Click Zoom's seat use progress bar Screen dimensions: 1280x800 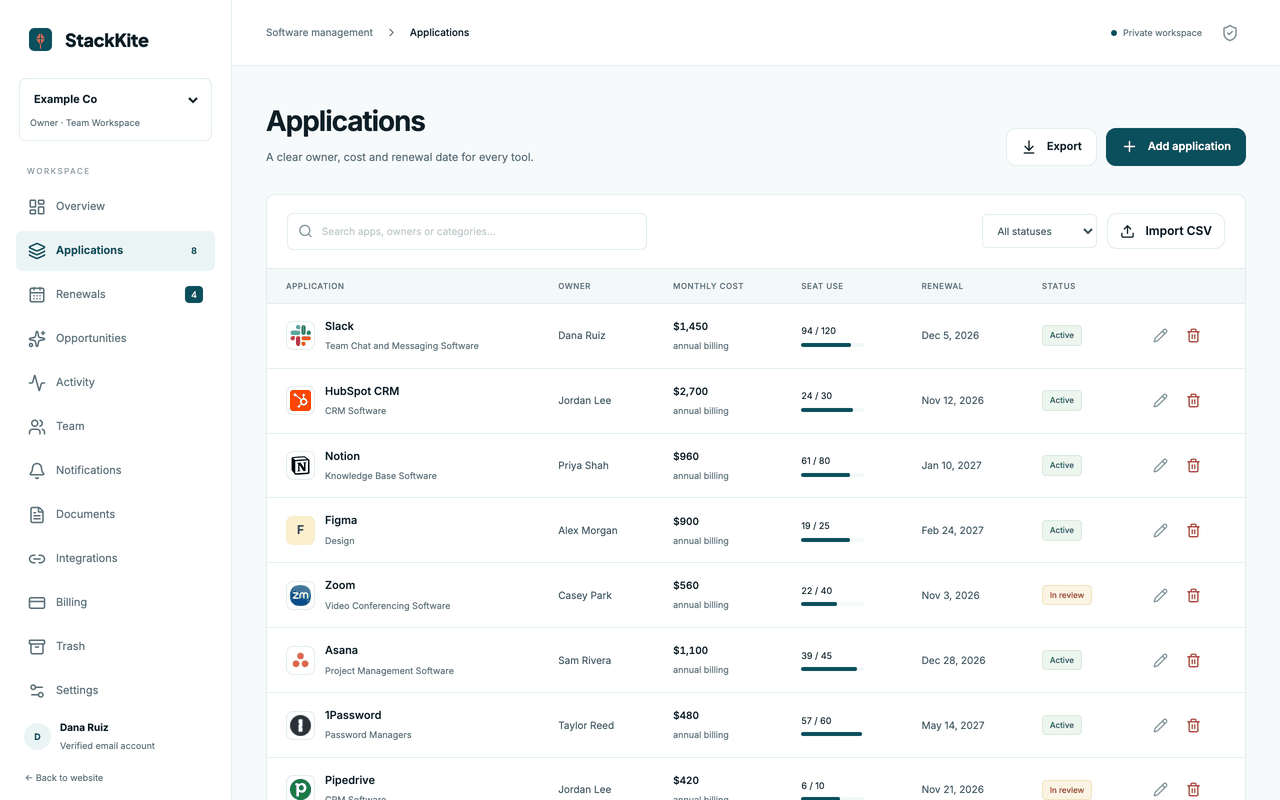coord(833,605)
